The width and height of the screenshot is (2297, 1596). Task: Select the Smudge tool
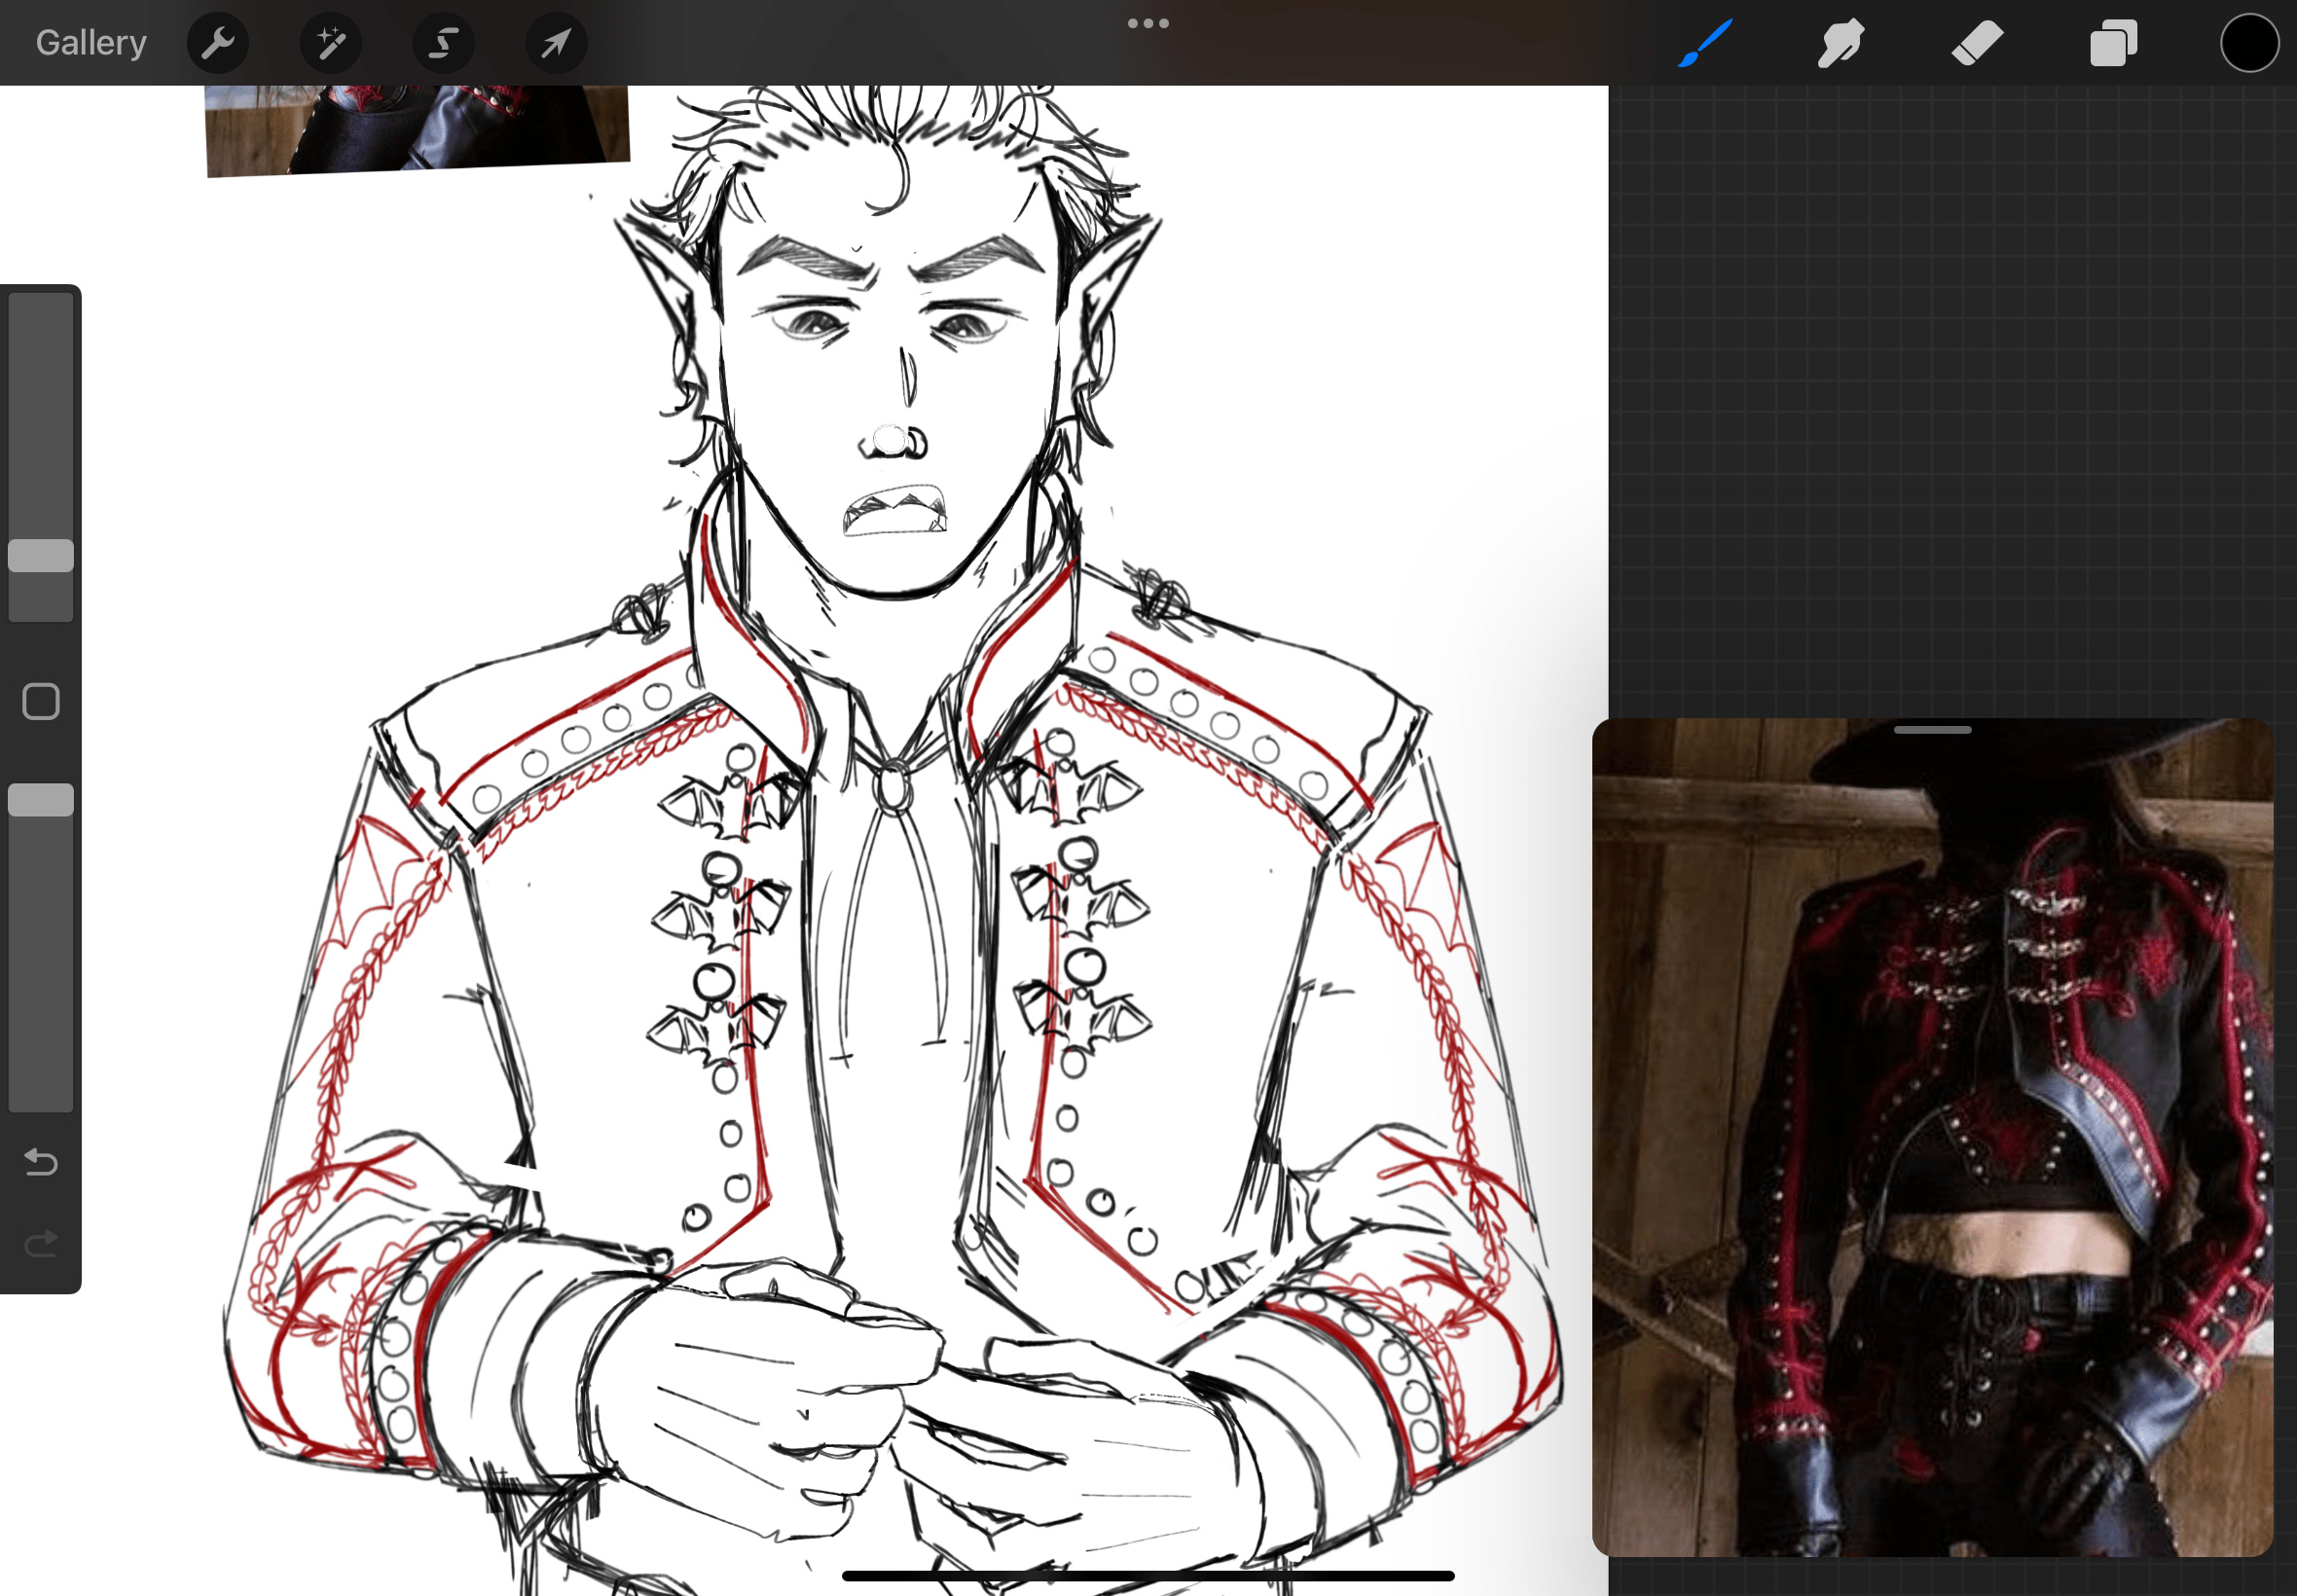coord(1841,43)
